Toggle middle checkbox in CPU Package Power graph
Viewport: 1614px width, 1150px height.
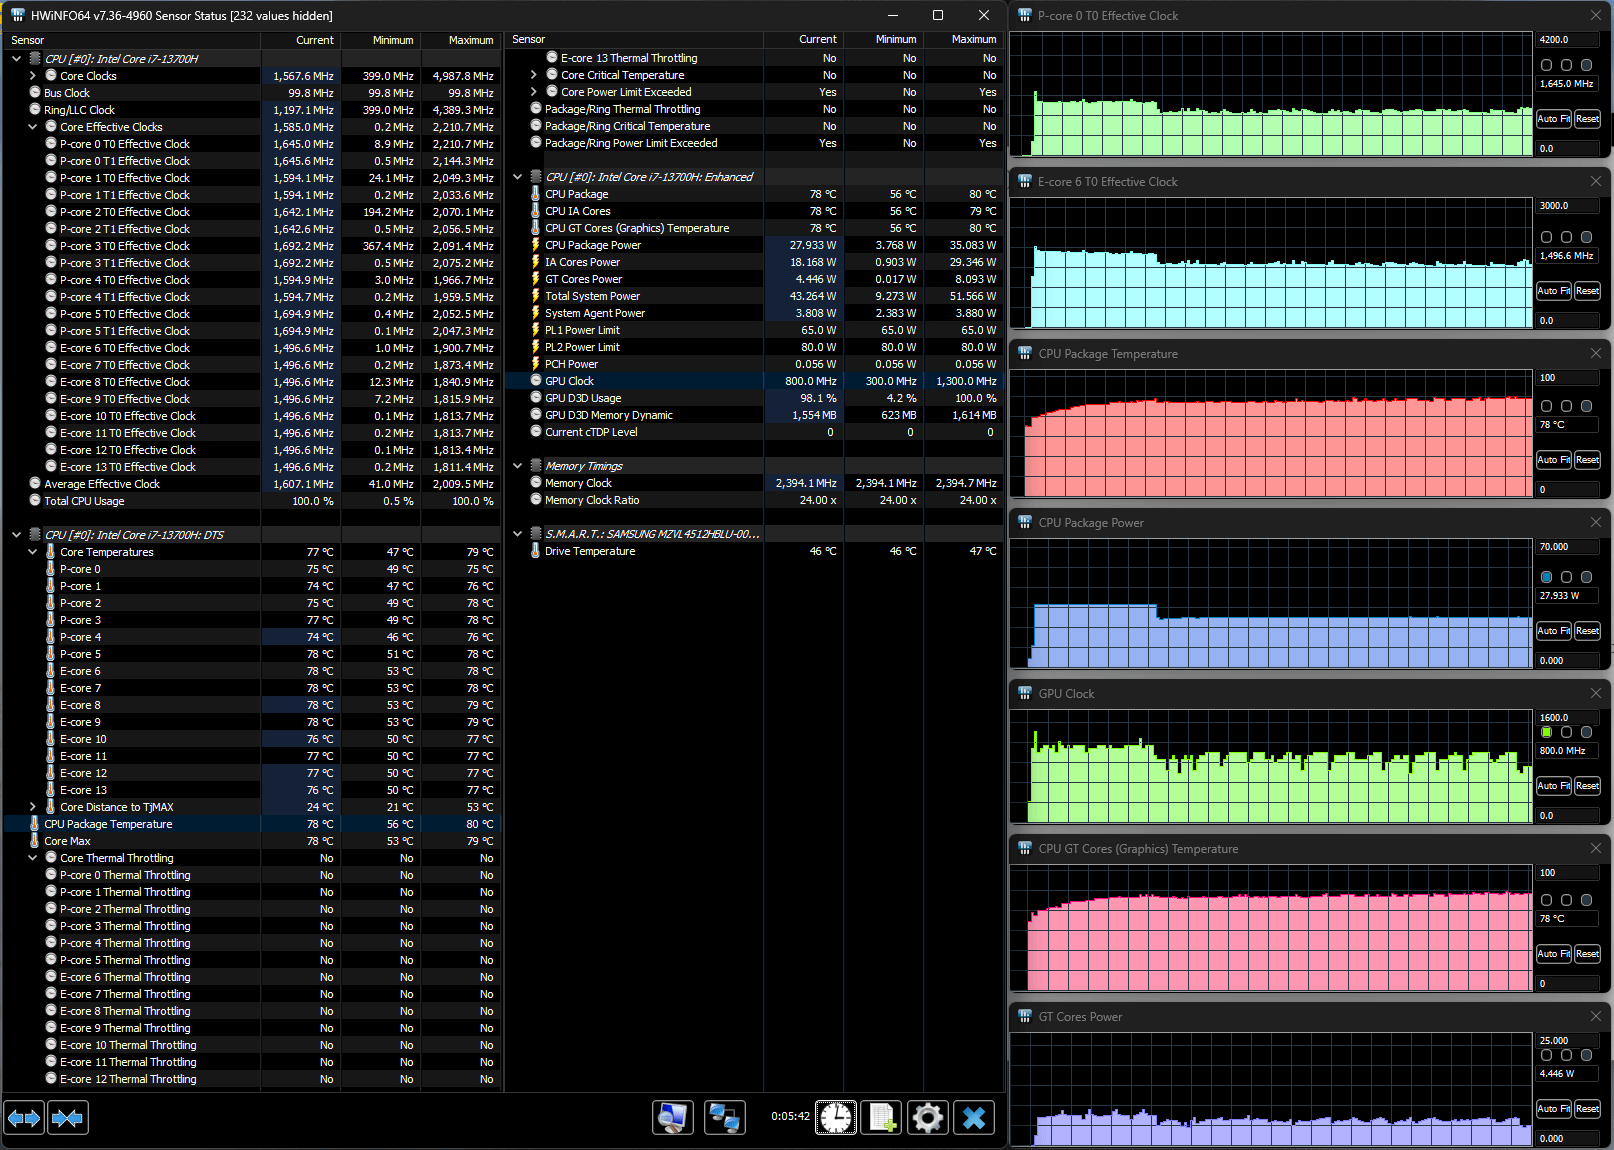[1566, 577]
